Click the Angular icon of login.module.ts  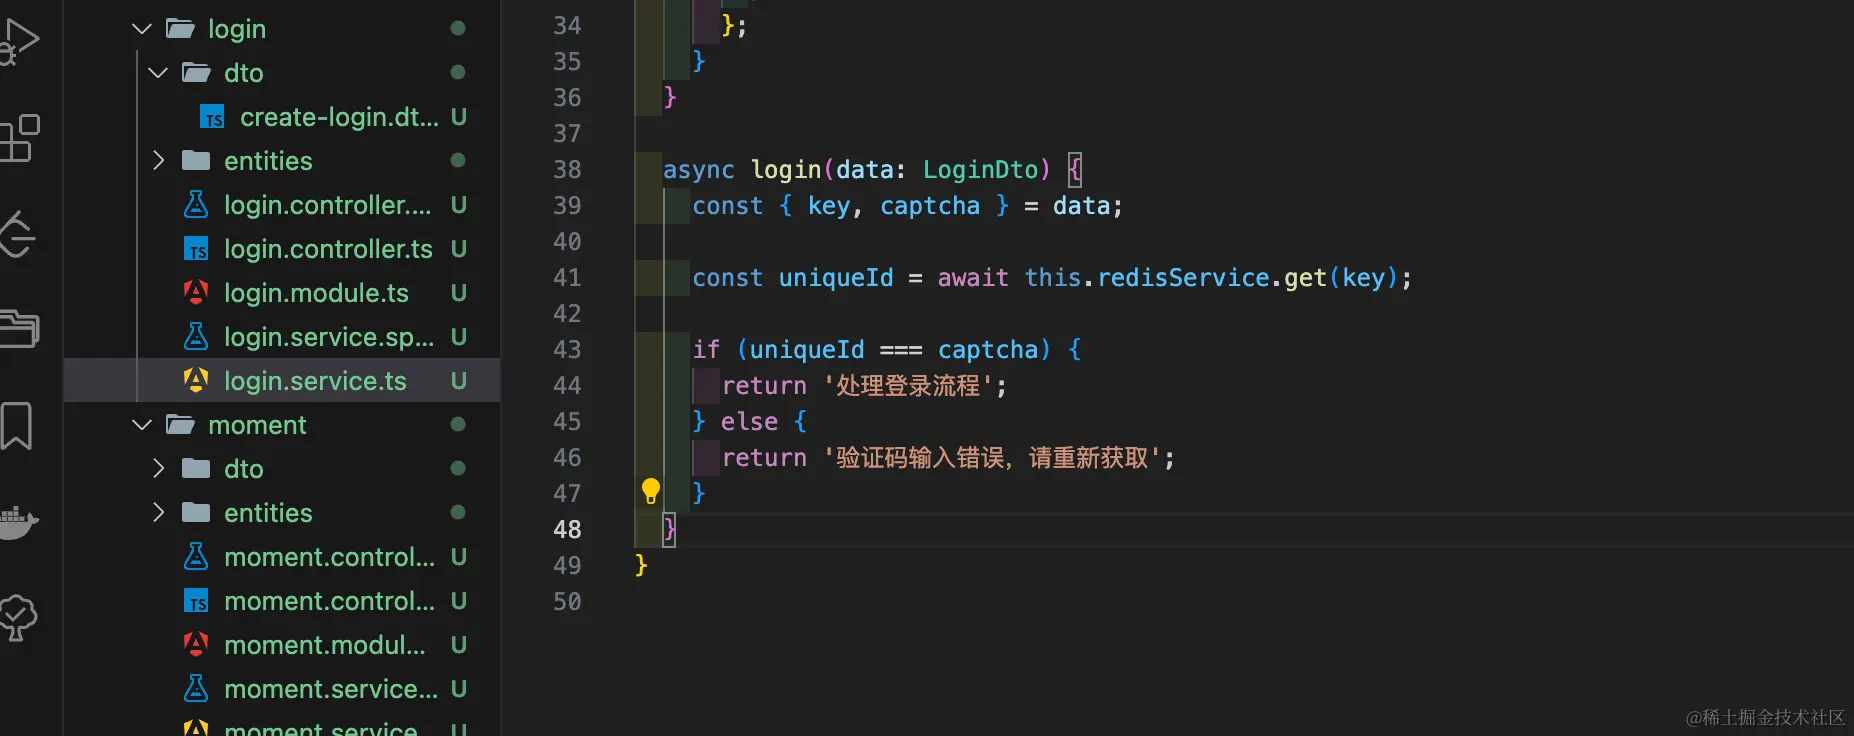196,292
